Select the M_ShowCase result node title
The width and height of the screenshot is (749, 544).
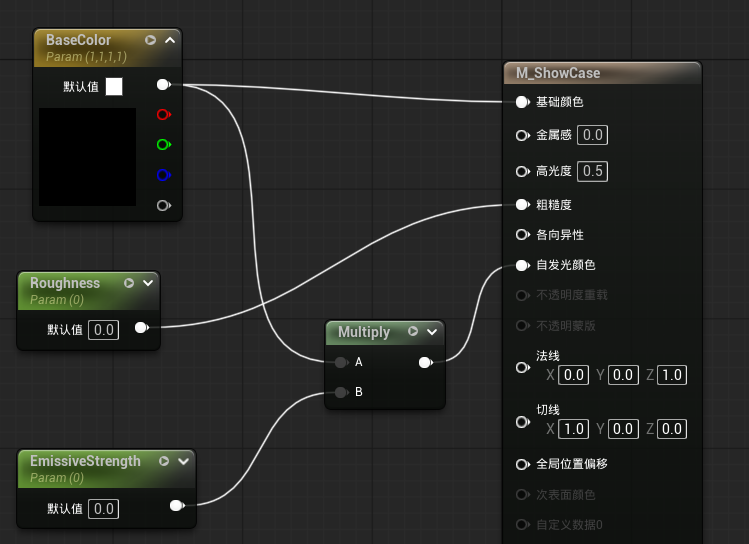(558, 73)
